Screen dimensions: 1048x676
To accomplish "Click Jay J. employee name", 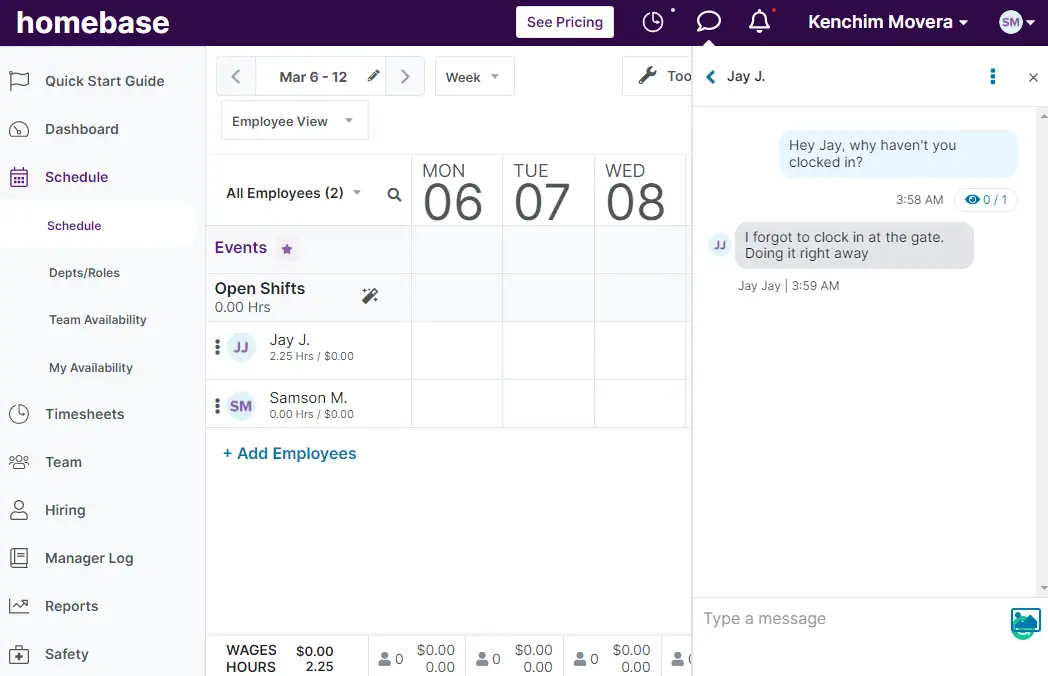I will pyautogui.click(x=289, y=340).
